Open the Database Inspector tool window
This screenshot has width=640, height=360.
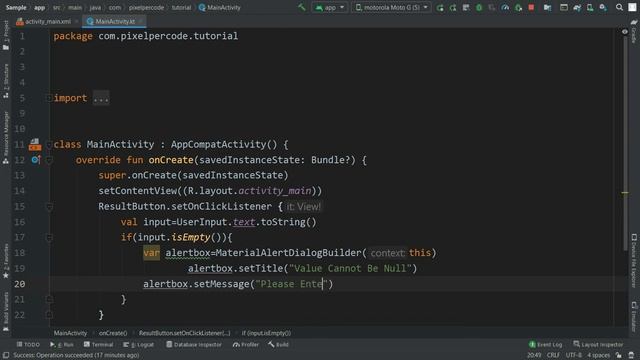[194, 344]
